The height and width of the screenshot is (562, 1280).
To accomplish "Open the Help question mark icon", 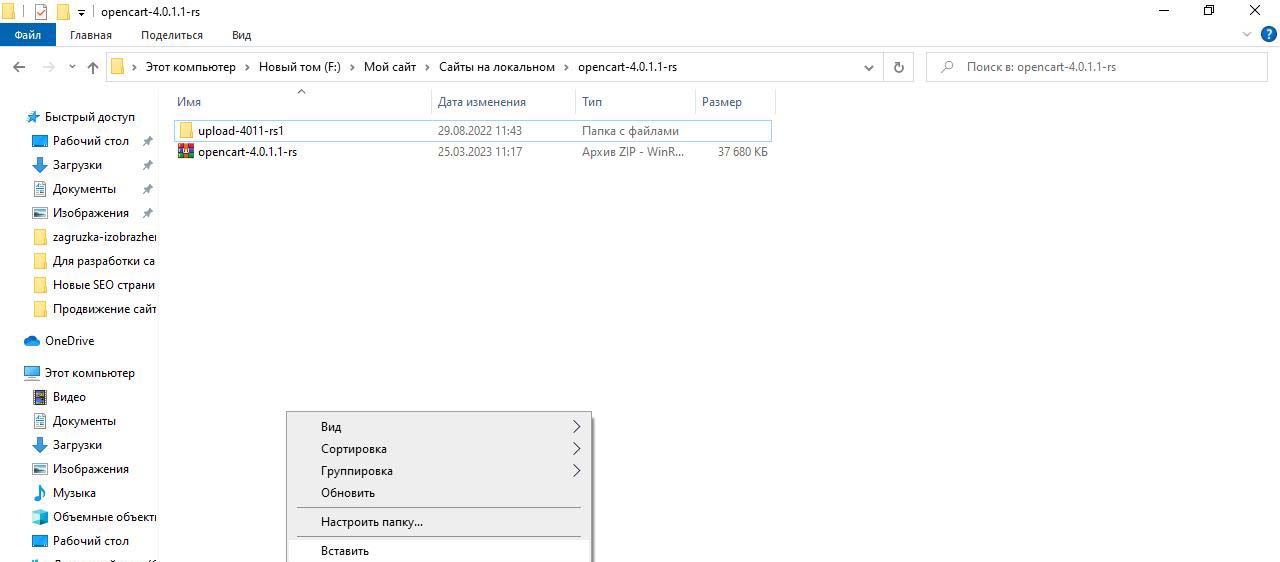I will 1268,34.
